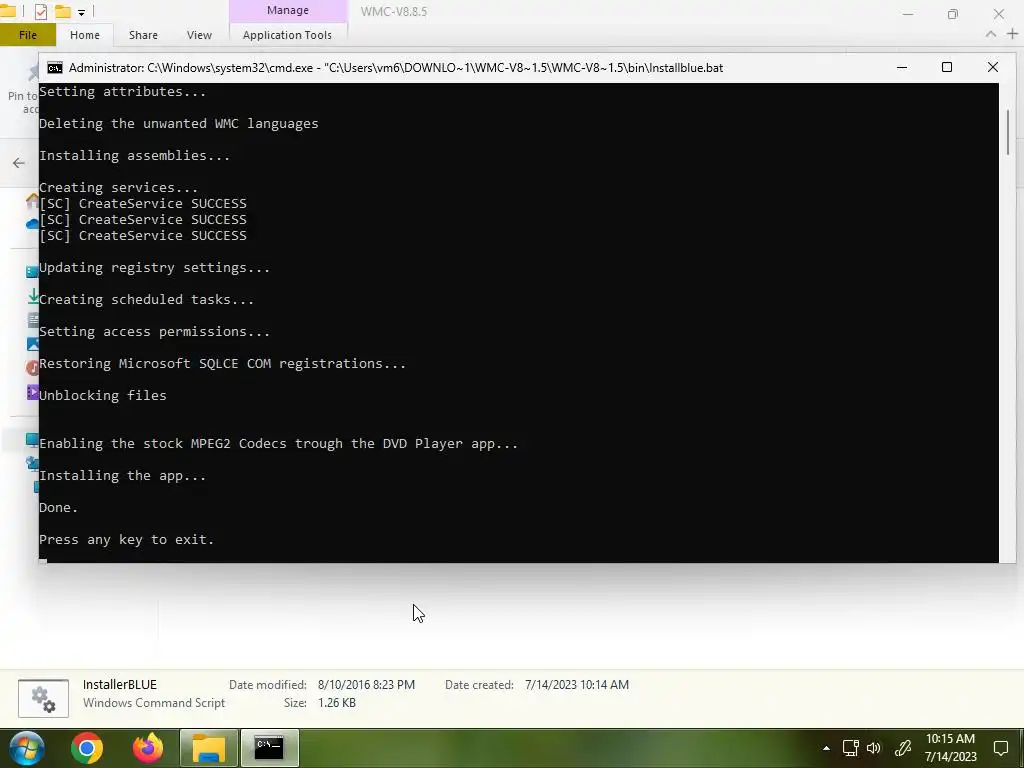This screenshot has height=768, width=1024.
Task: Click the New folder icon in Explorer's quick access toolbar
Action: click(63, 11)
